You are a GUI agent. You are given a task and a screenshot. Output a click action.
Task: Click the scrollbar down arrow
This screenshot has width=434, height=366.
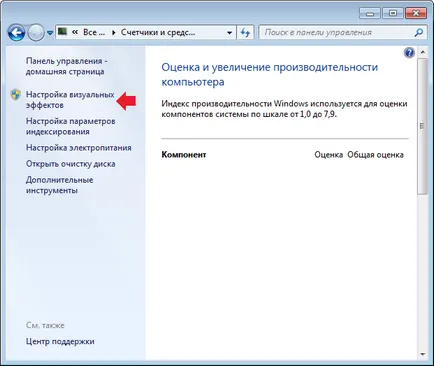pos(423,354)
